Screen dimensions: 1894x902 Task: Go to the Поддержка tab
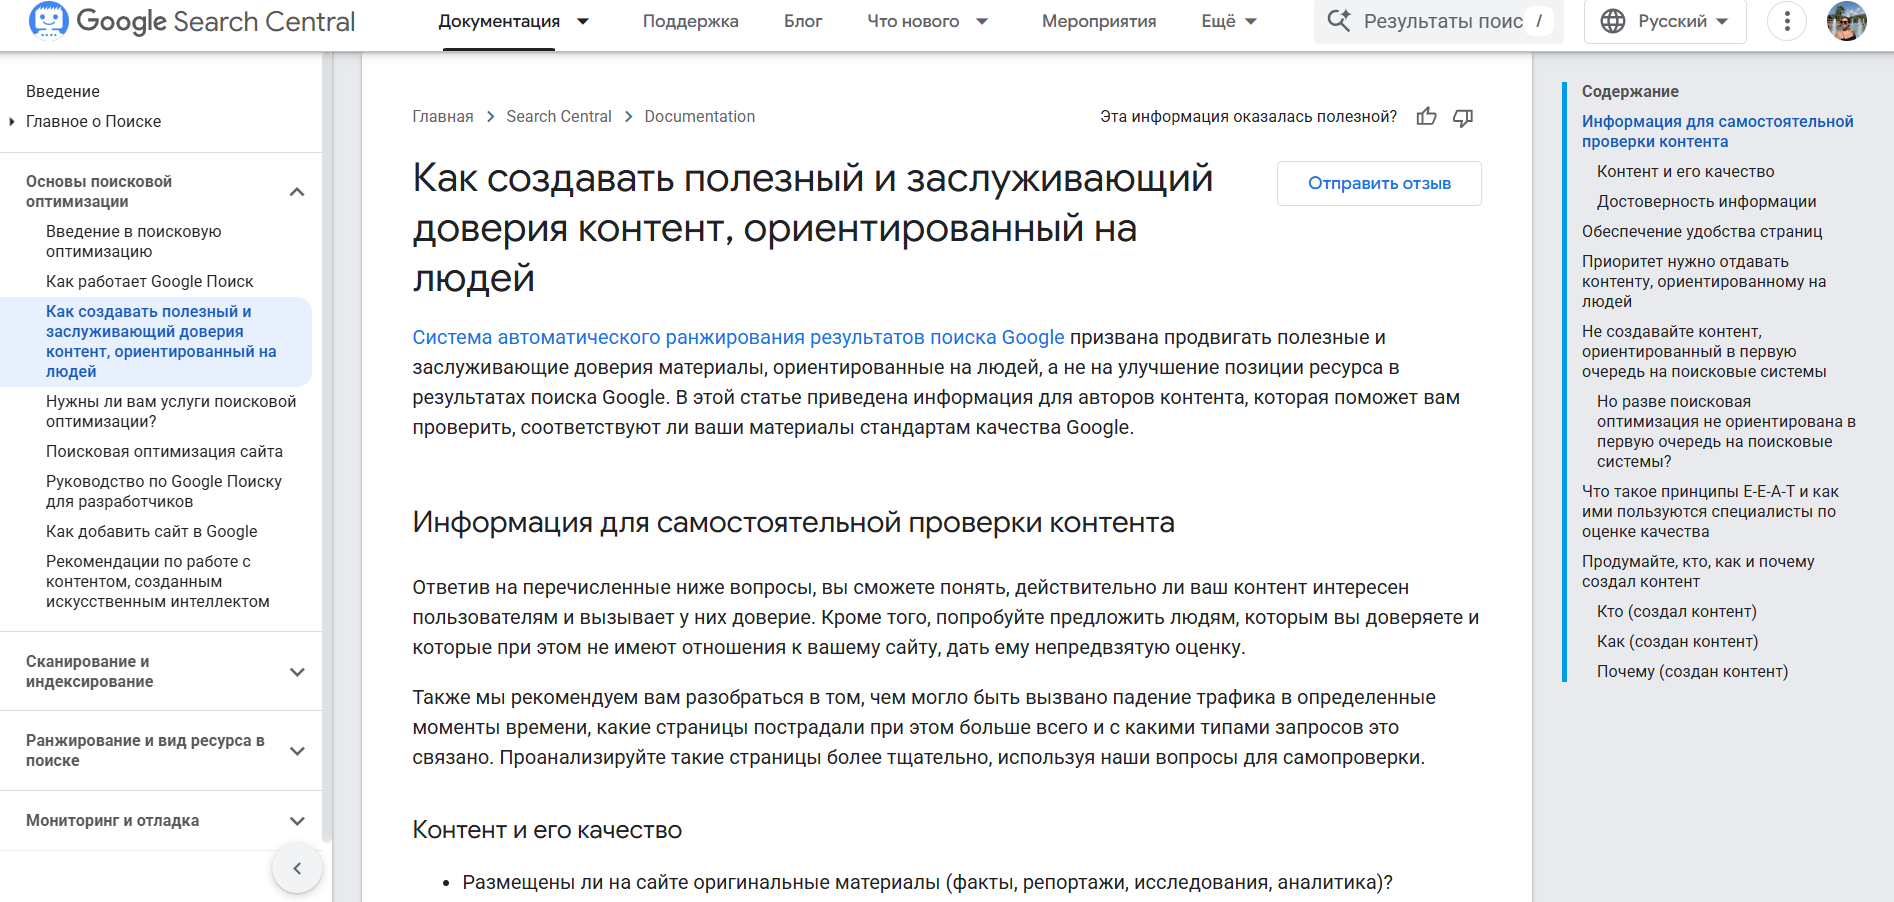[690, 21]
